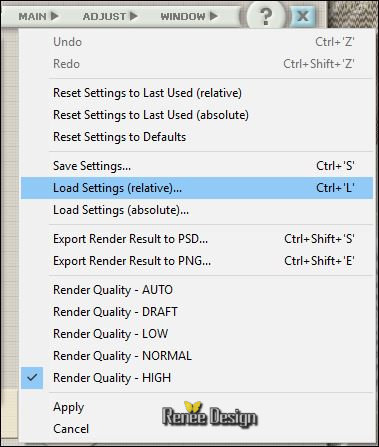Choose Reset Settings to Defaults
The image size is (379, 447).
[197, 137]
